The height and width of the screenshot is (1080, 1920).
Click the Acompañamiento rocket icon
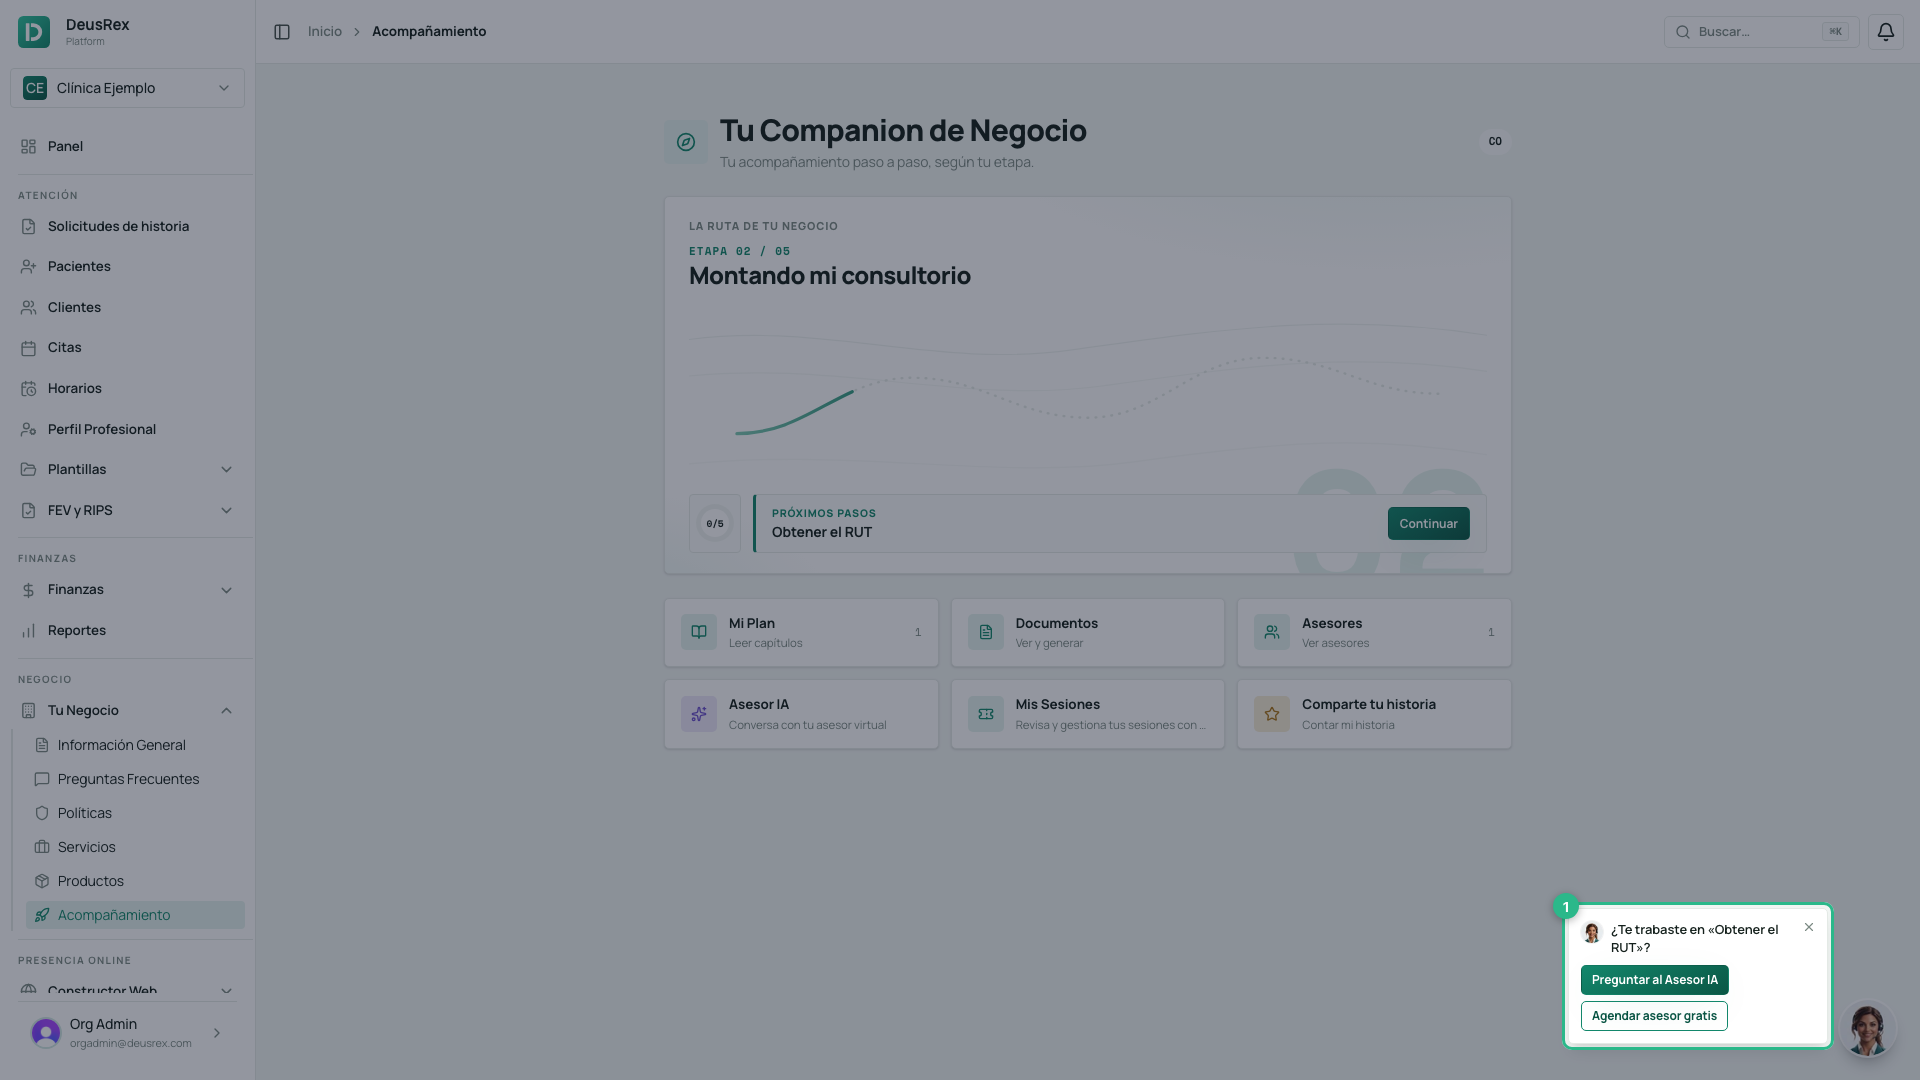pyautogui.click(x=41, y=915)
